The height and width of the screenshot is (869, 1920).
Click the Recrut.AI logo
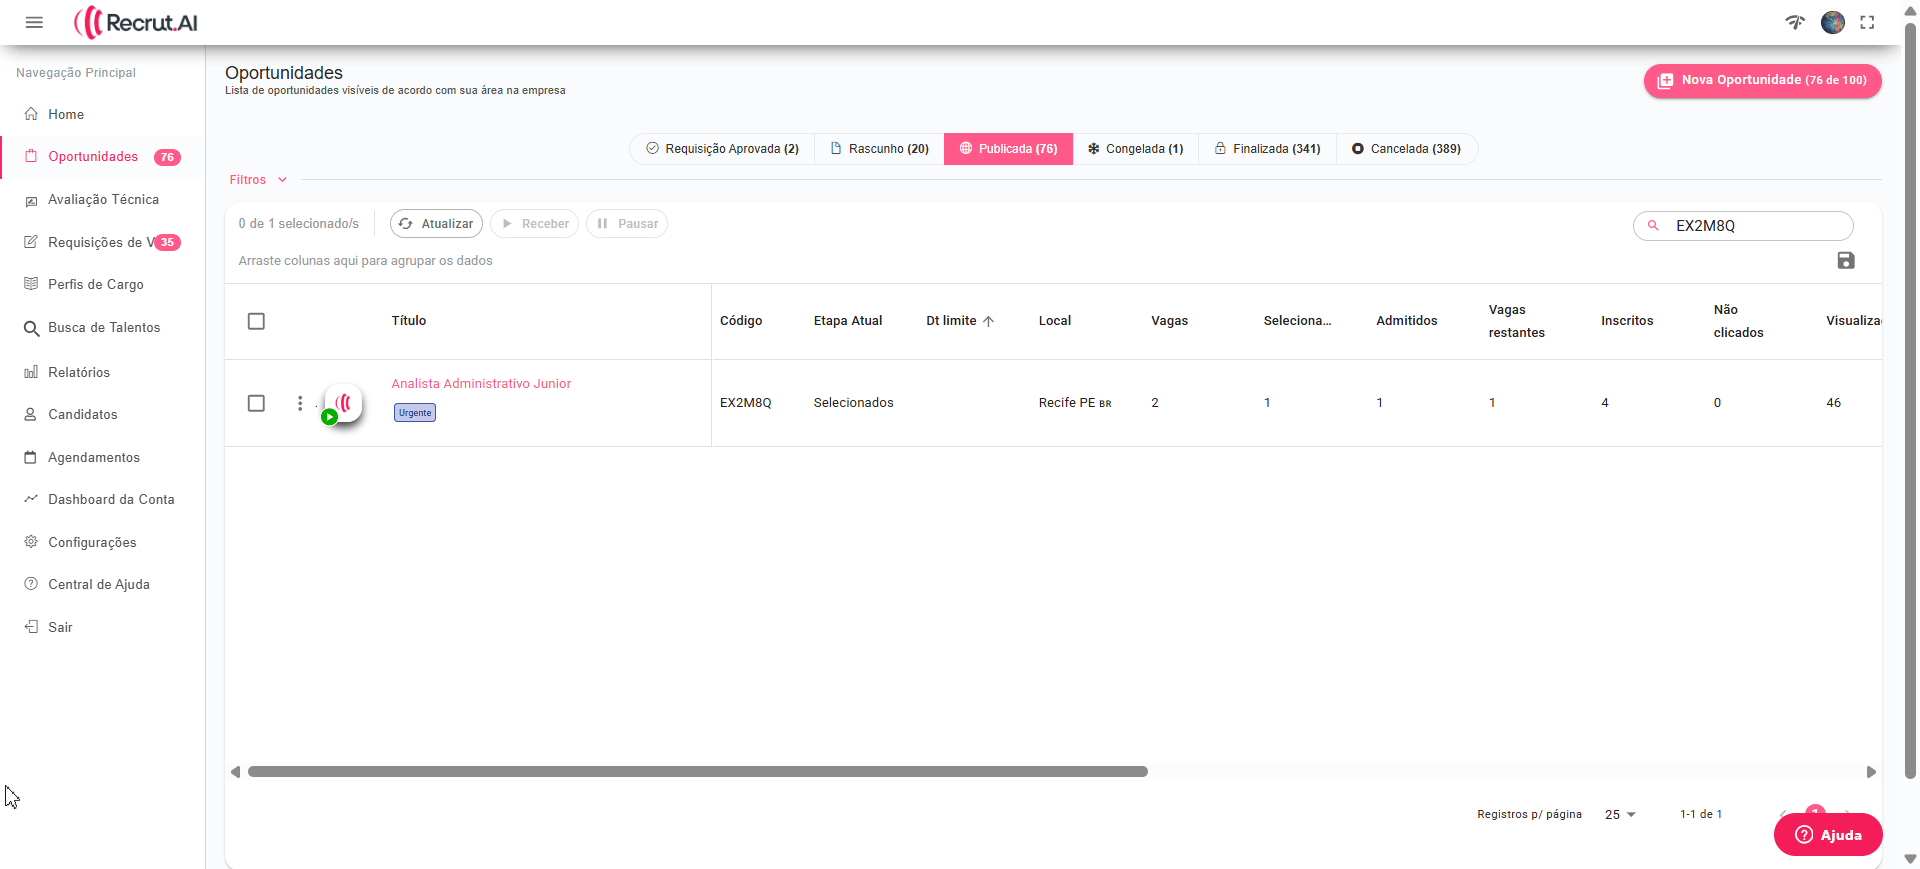136,22
